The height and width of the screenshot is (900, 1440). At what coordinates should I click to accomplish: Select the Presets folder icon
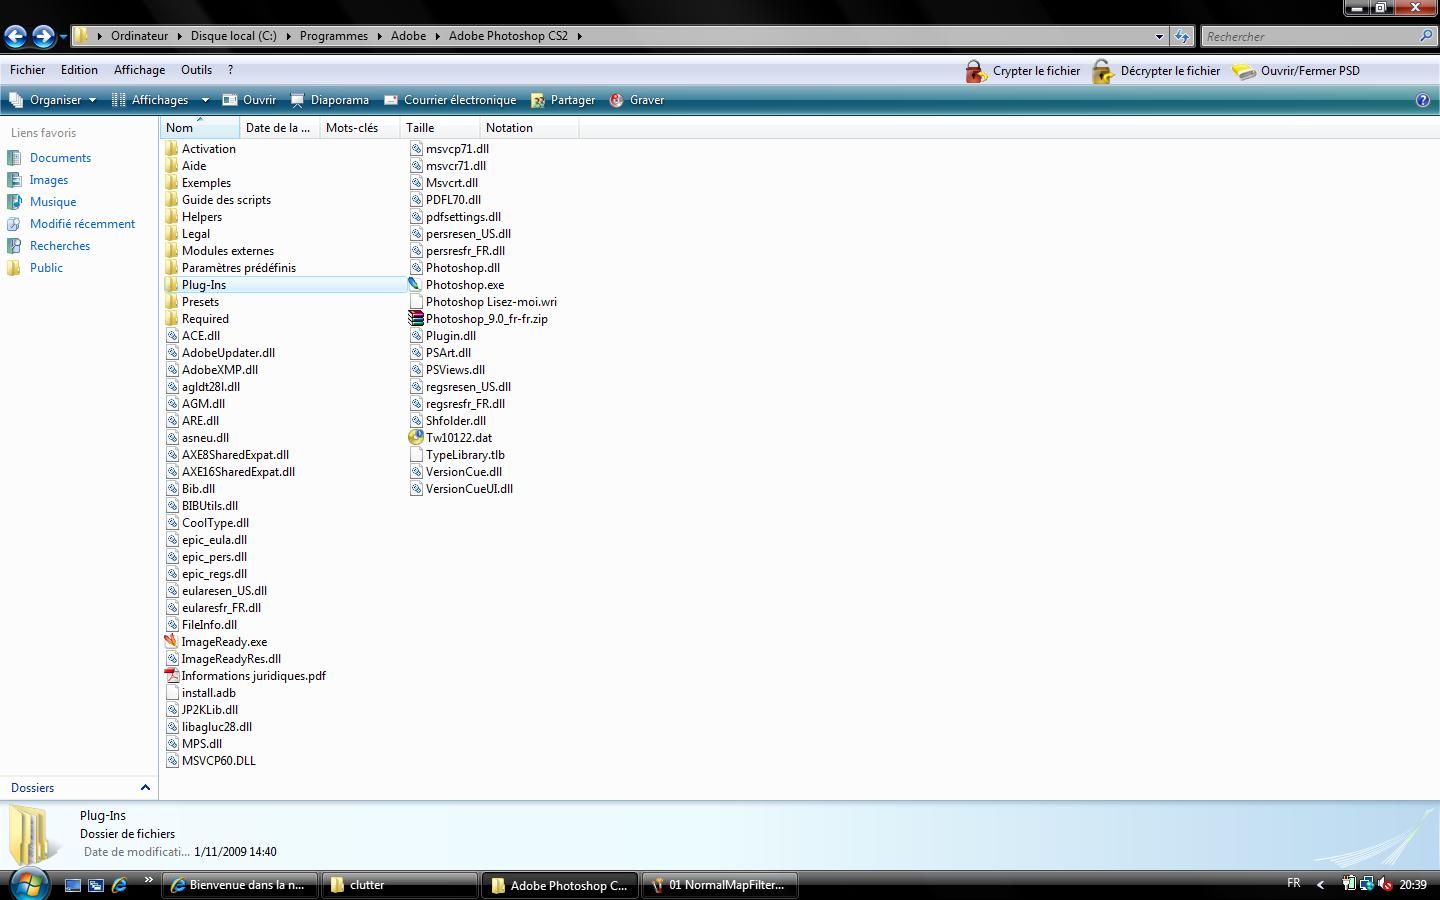point(172,302)
